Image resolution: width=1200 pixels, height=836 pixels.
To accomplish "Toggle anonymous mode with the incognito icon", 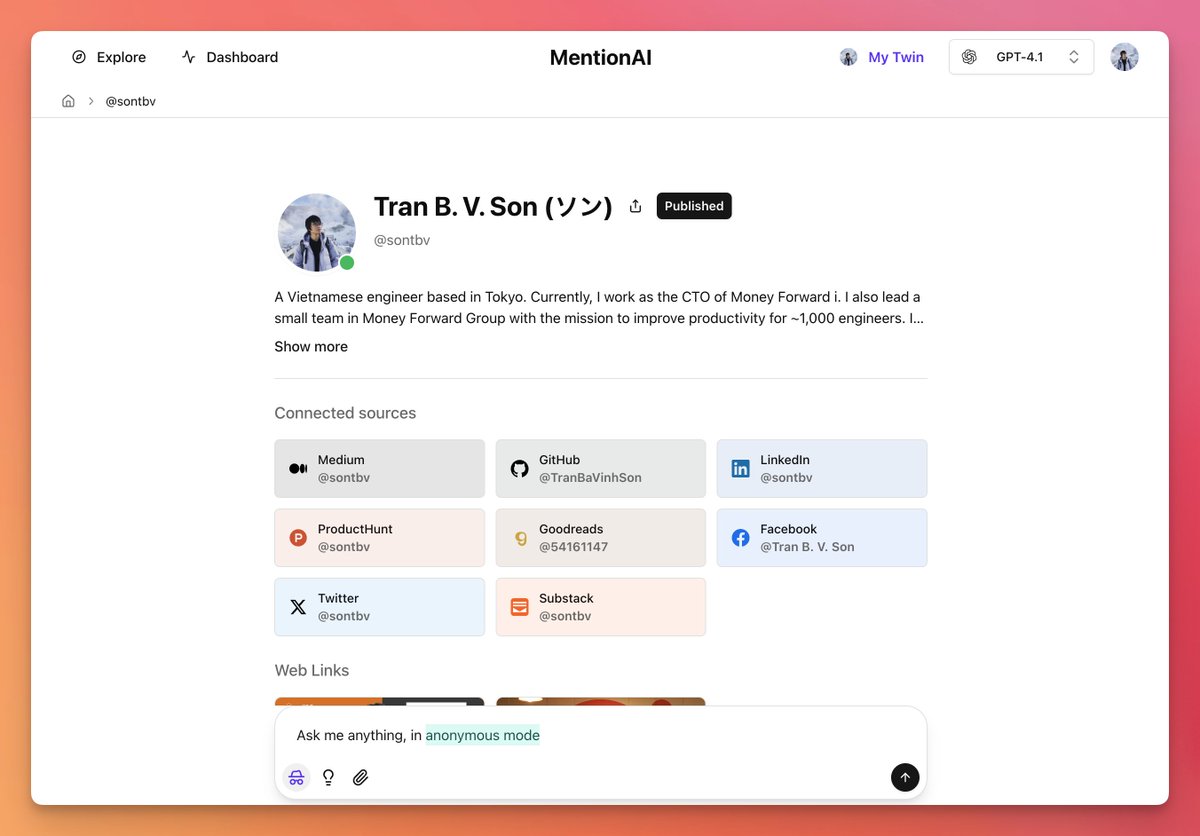I will click(296, 777).
